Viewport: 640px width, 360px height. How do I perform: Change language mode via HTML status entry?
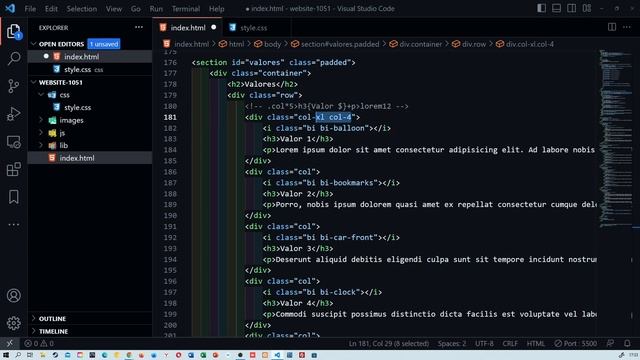536,343
